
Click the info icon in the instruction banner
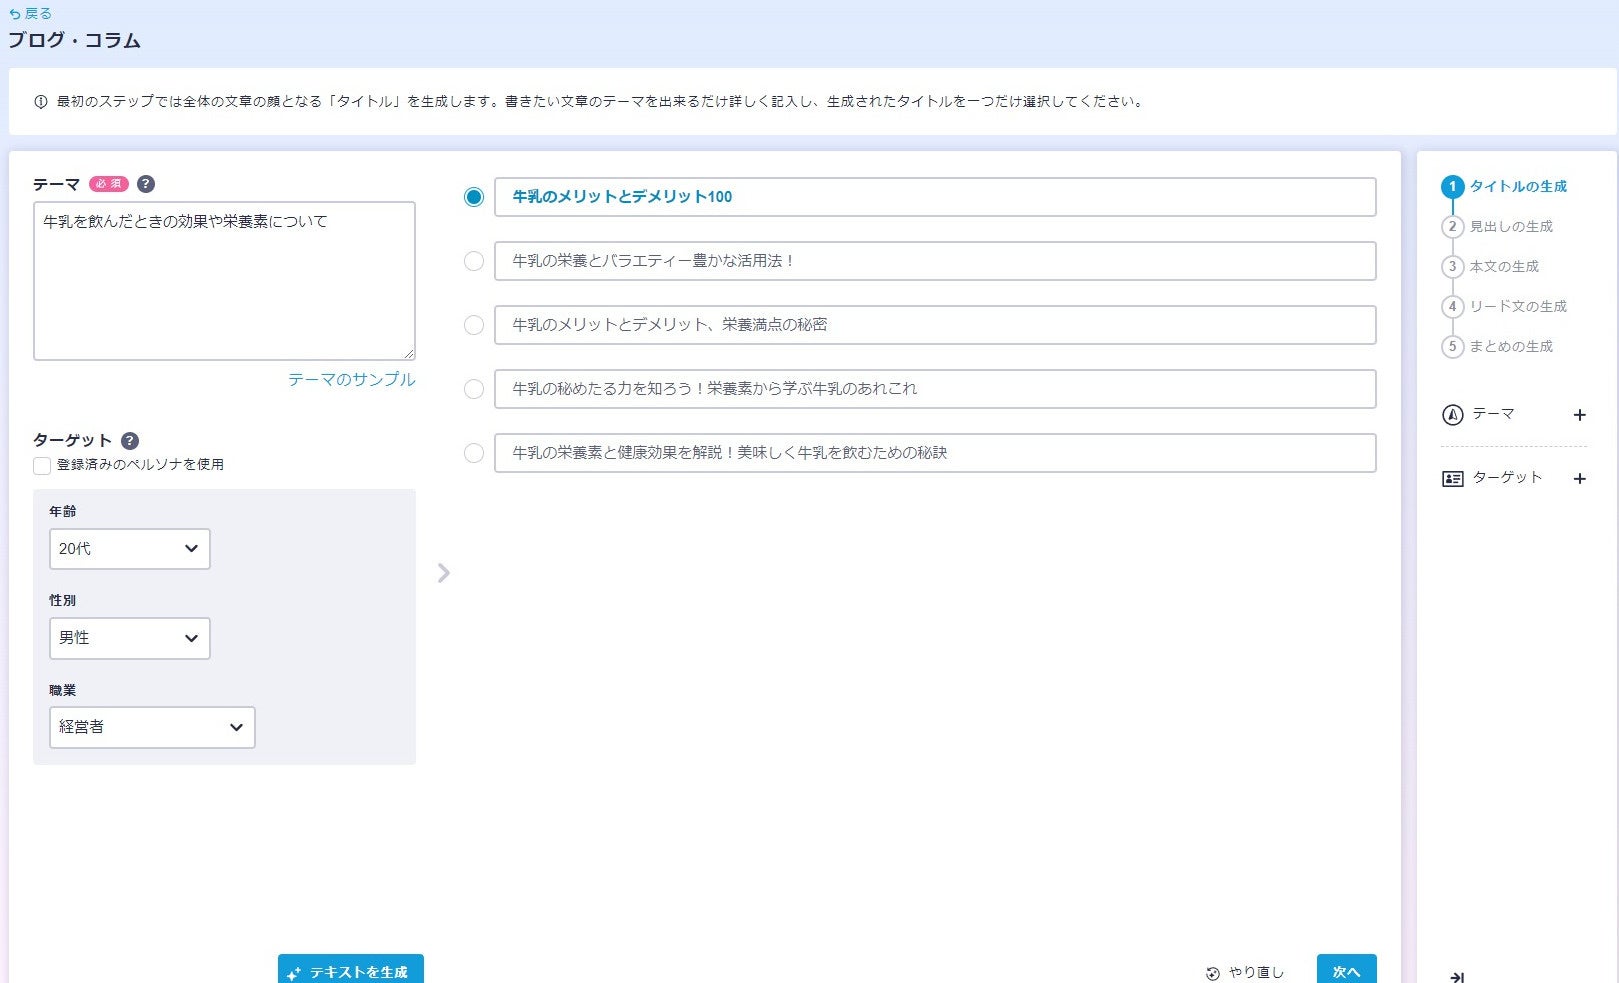click(x=41, y=102)
